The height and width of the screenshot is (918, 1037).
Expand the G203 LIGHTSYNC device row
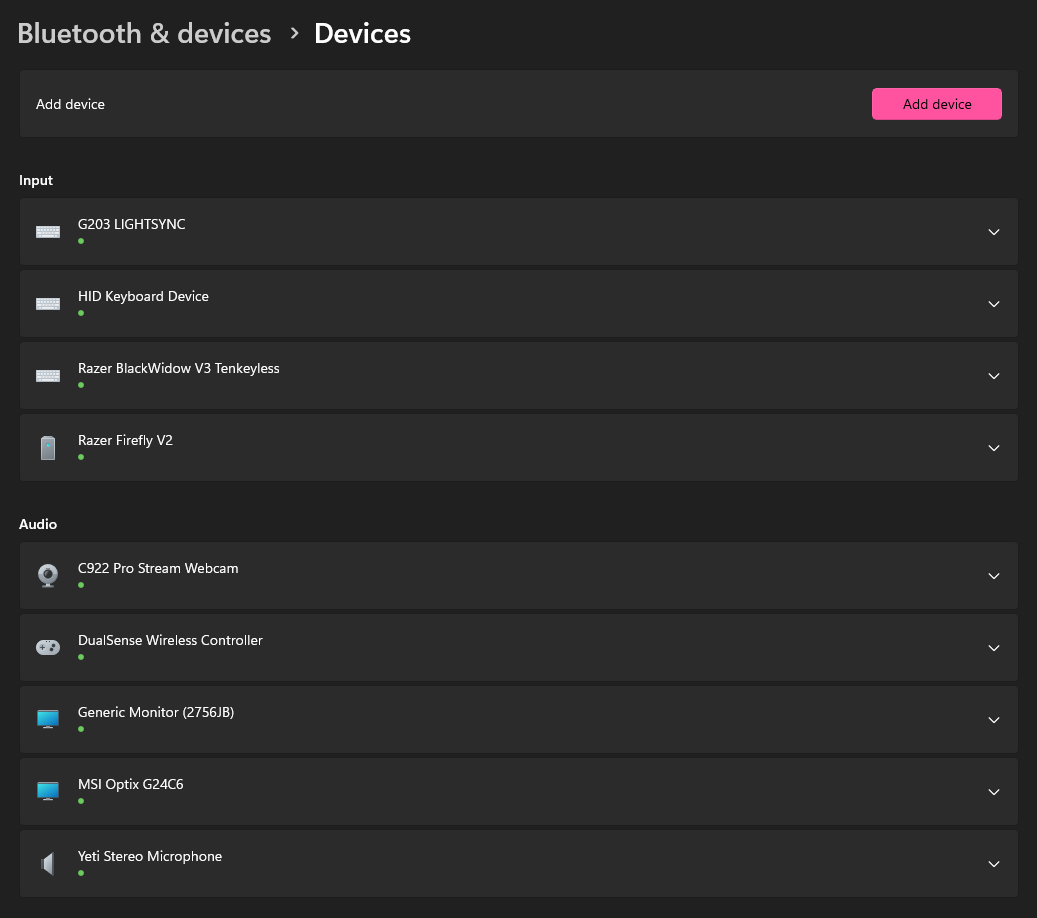[993, 232]
